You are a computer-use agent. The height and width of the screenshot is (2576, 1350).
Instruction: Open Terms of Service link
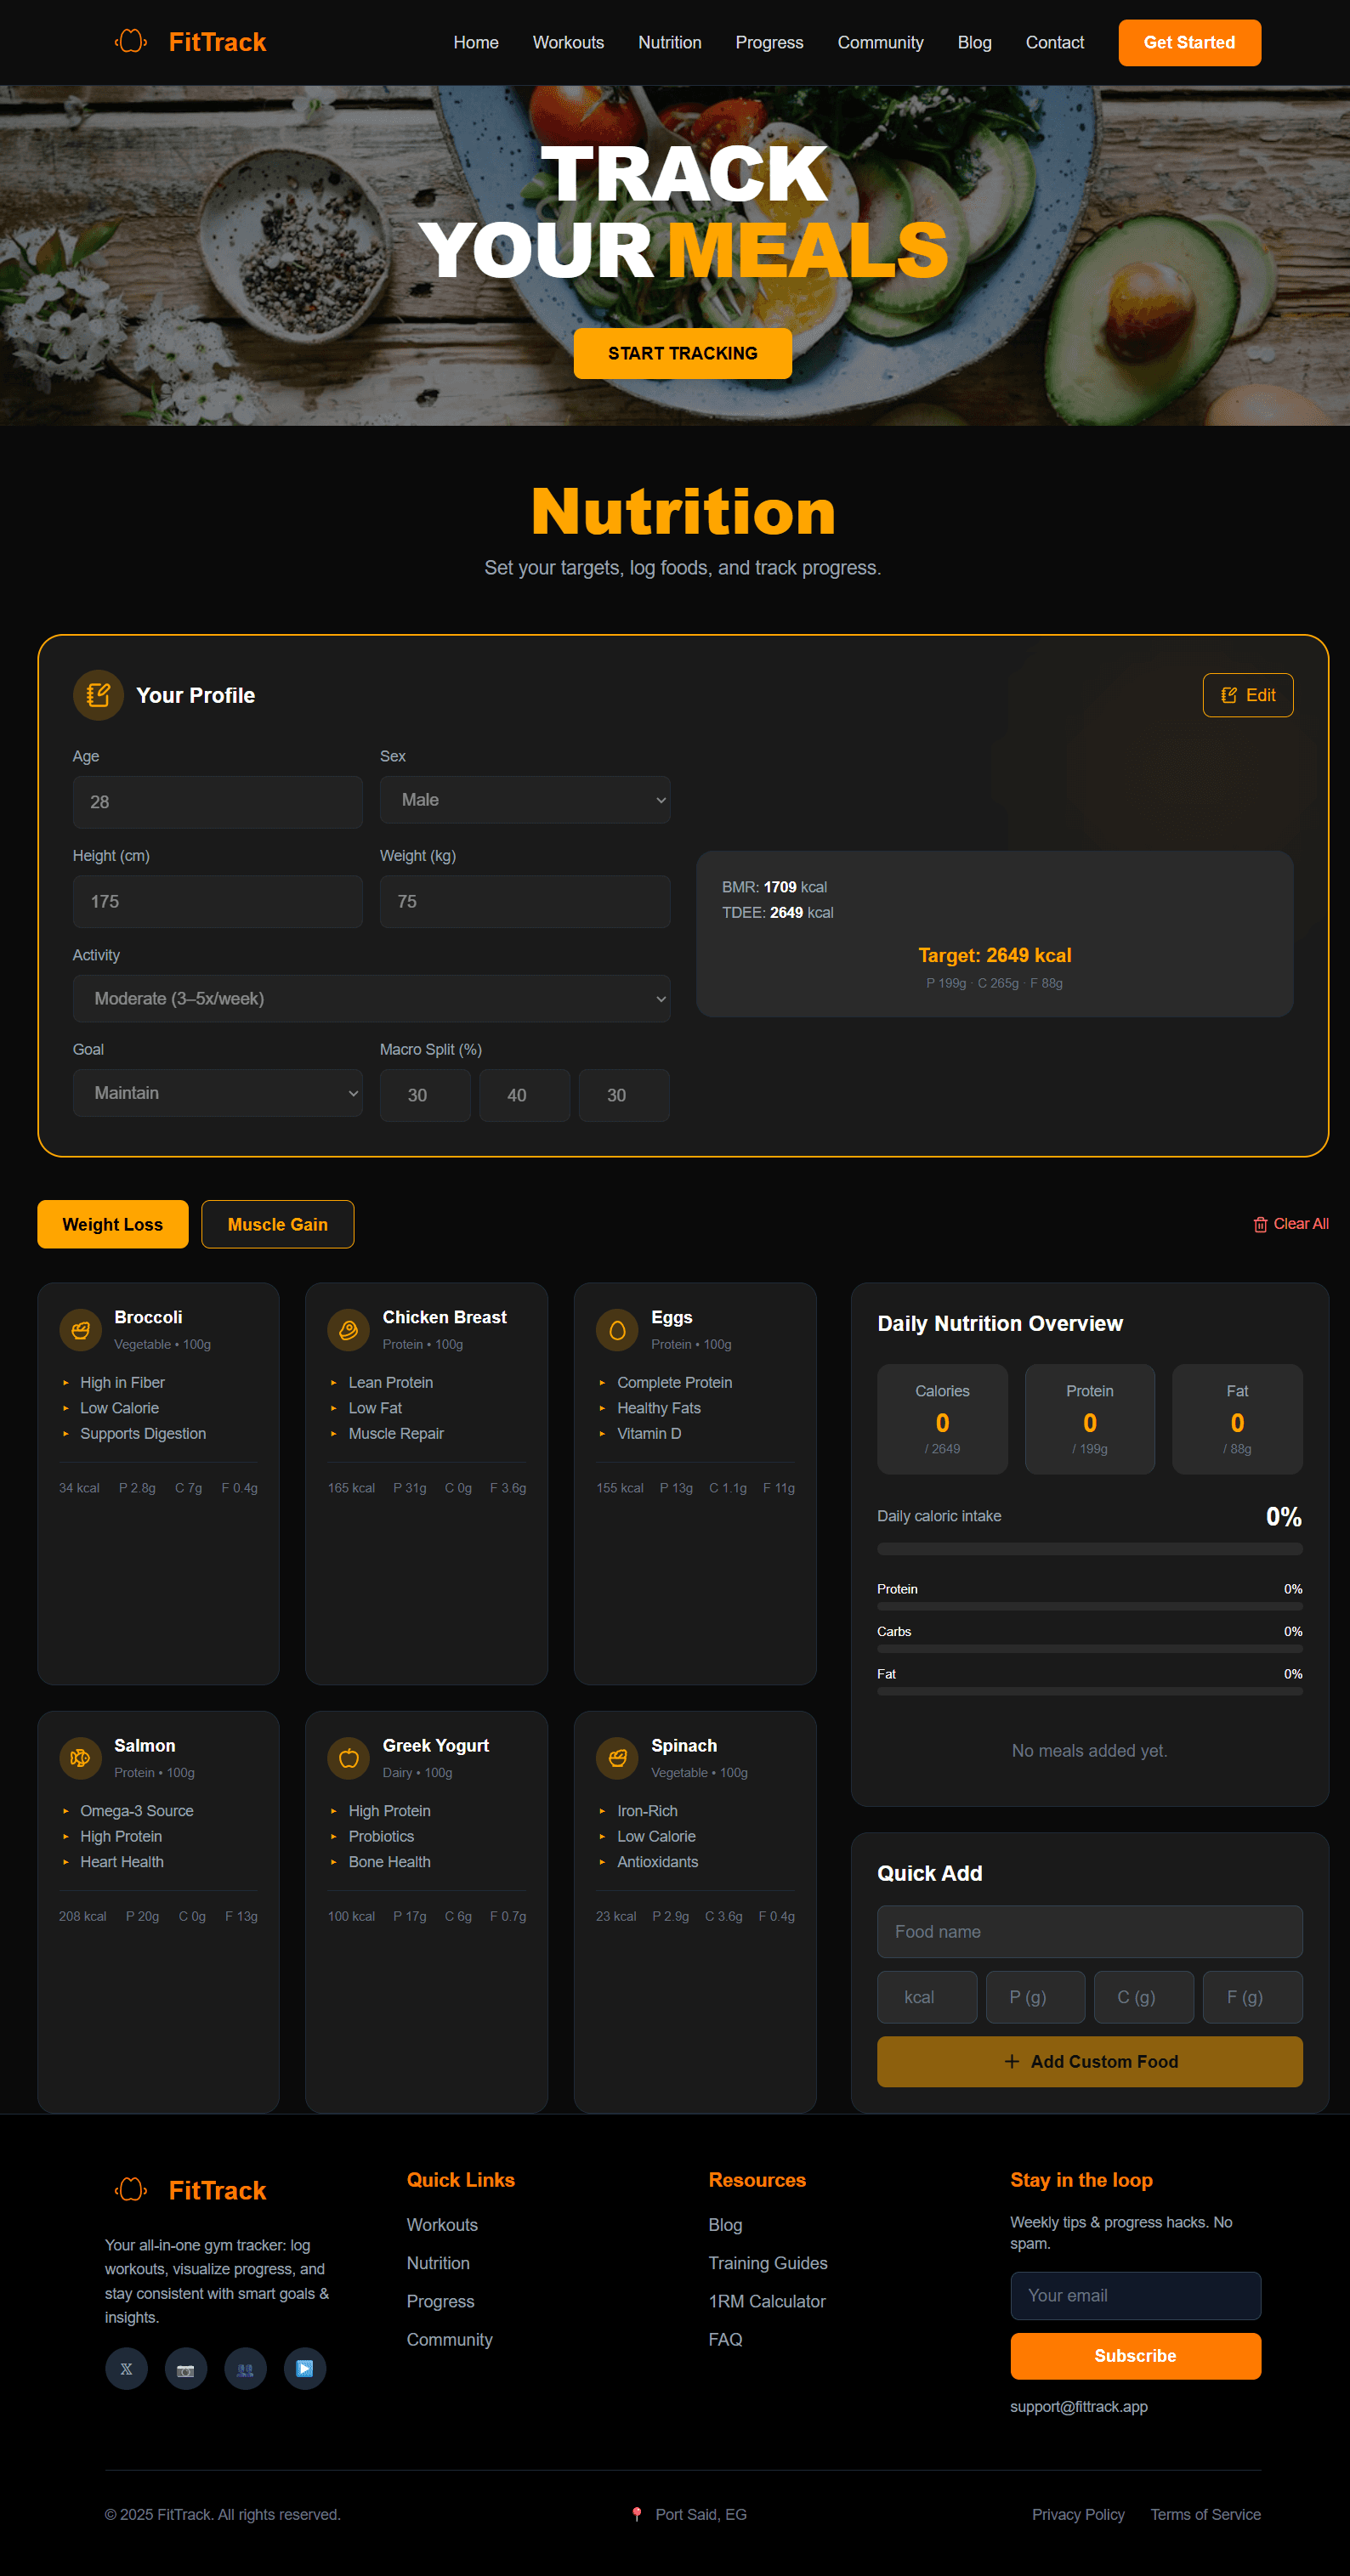1205,2514
